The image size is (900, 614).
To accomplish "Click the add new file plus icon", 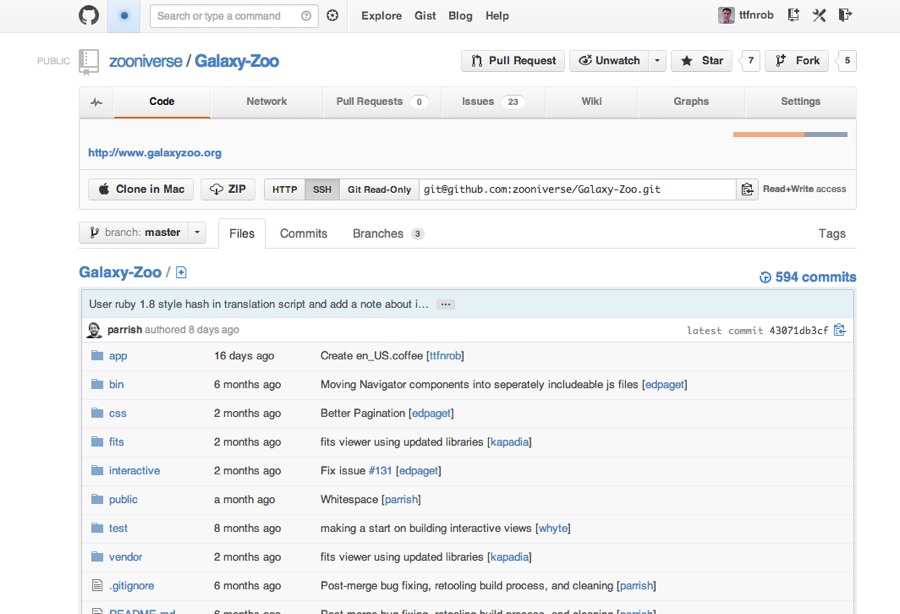I will 181,273.
